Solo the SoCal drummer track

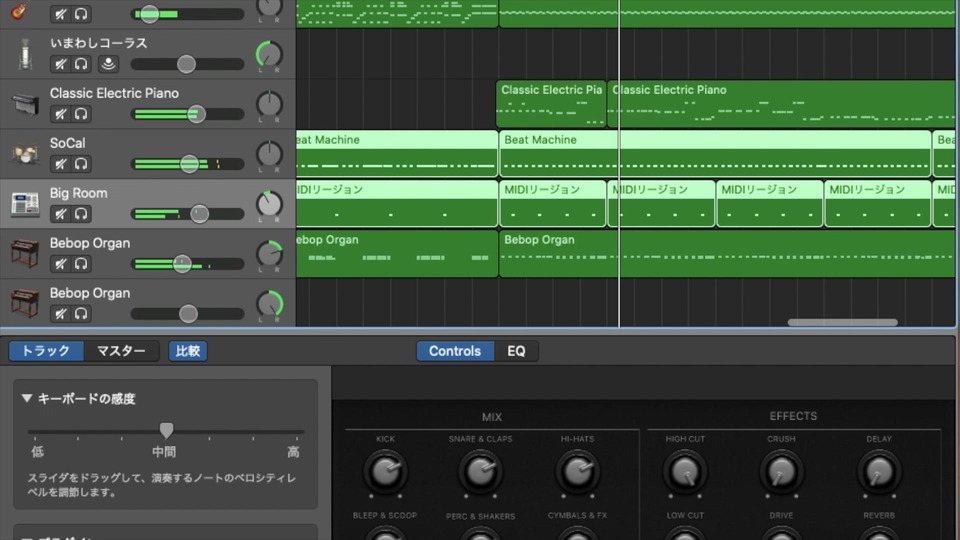(x=81, y=164)
